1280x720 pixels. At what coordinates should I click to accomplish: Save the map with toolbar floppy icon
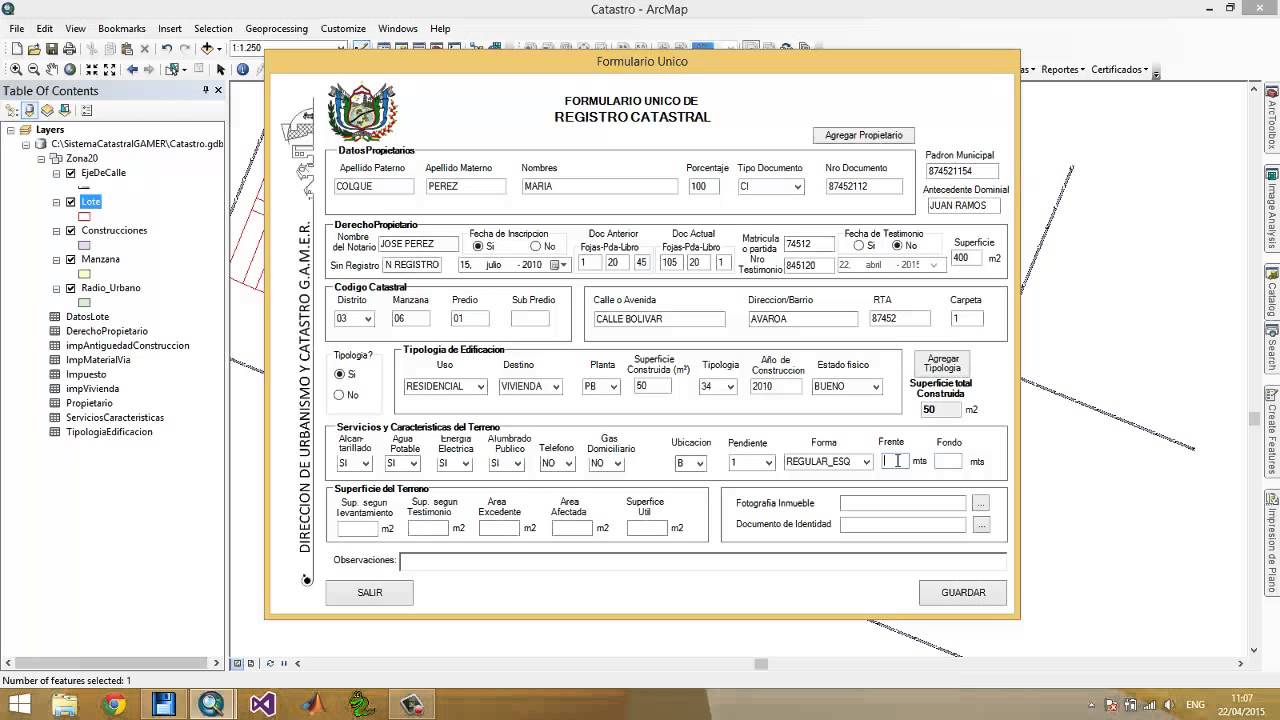[x=51, y=48]
